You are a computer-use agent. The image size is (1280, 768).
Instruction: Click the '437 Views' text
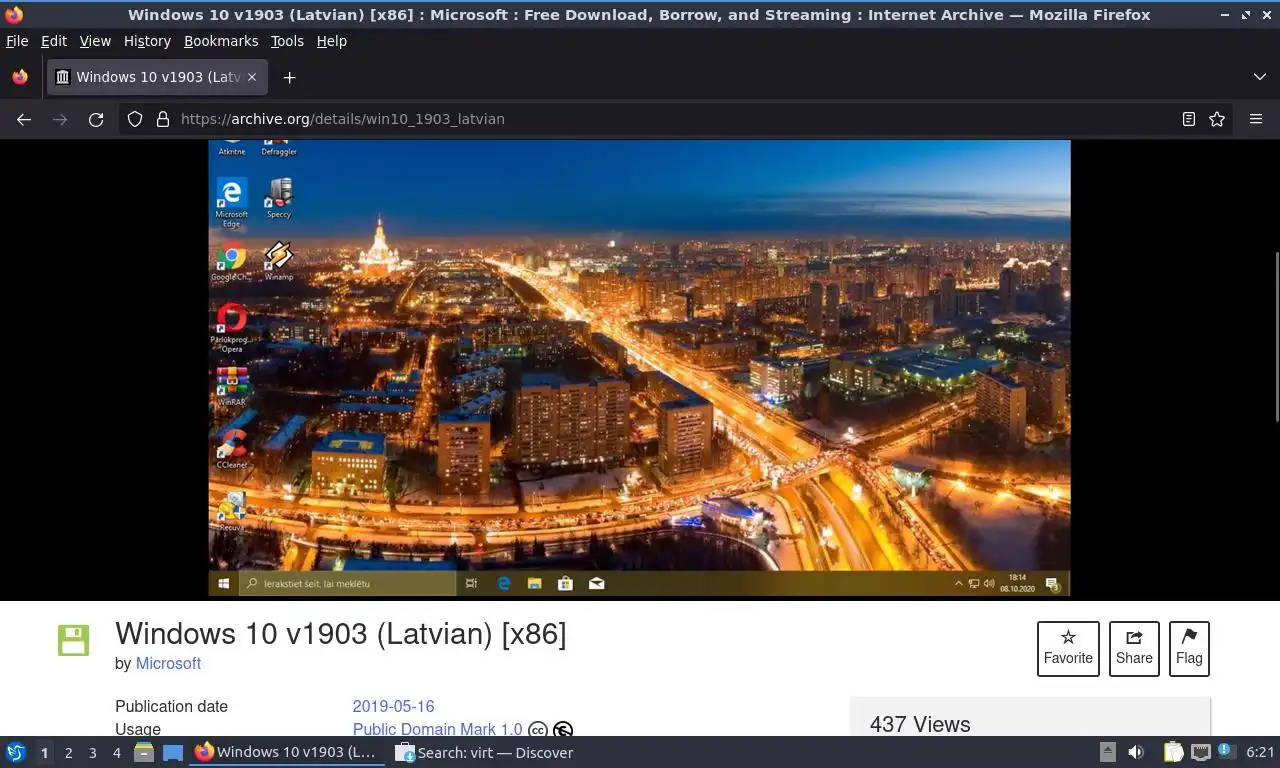tap(920, 724)
